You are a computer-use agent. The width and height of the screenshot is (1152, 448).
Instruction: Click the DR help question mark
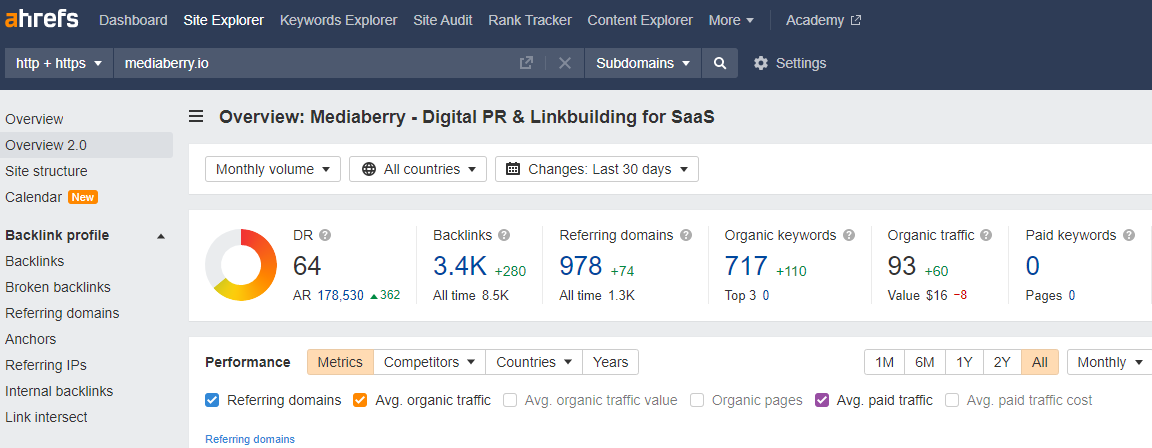point(325,235)
